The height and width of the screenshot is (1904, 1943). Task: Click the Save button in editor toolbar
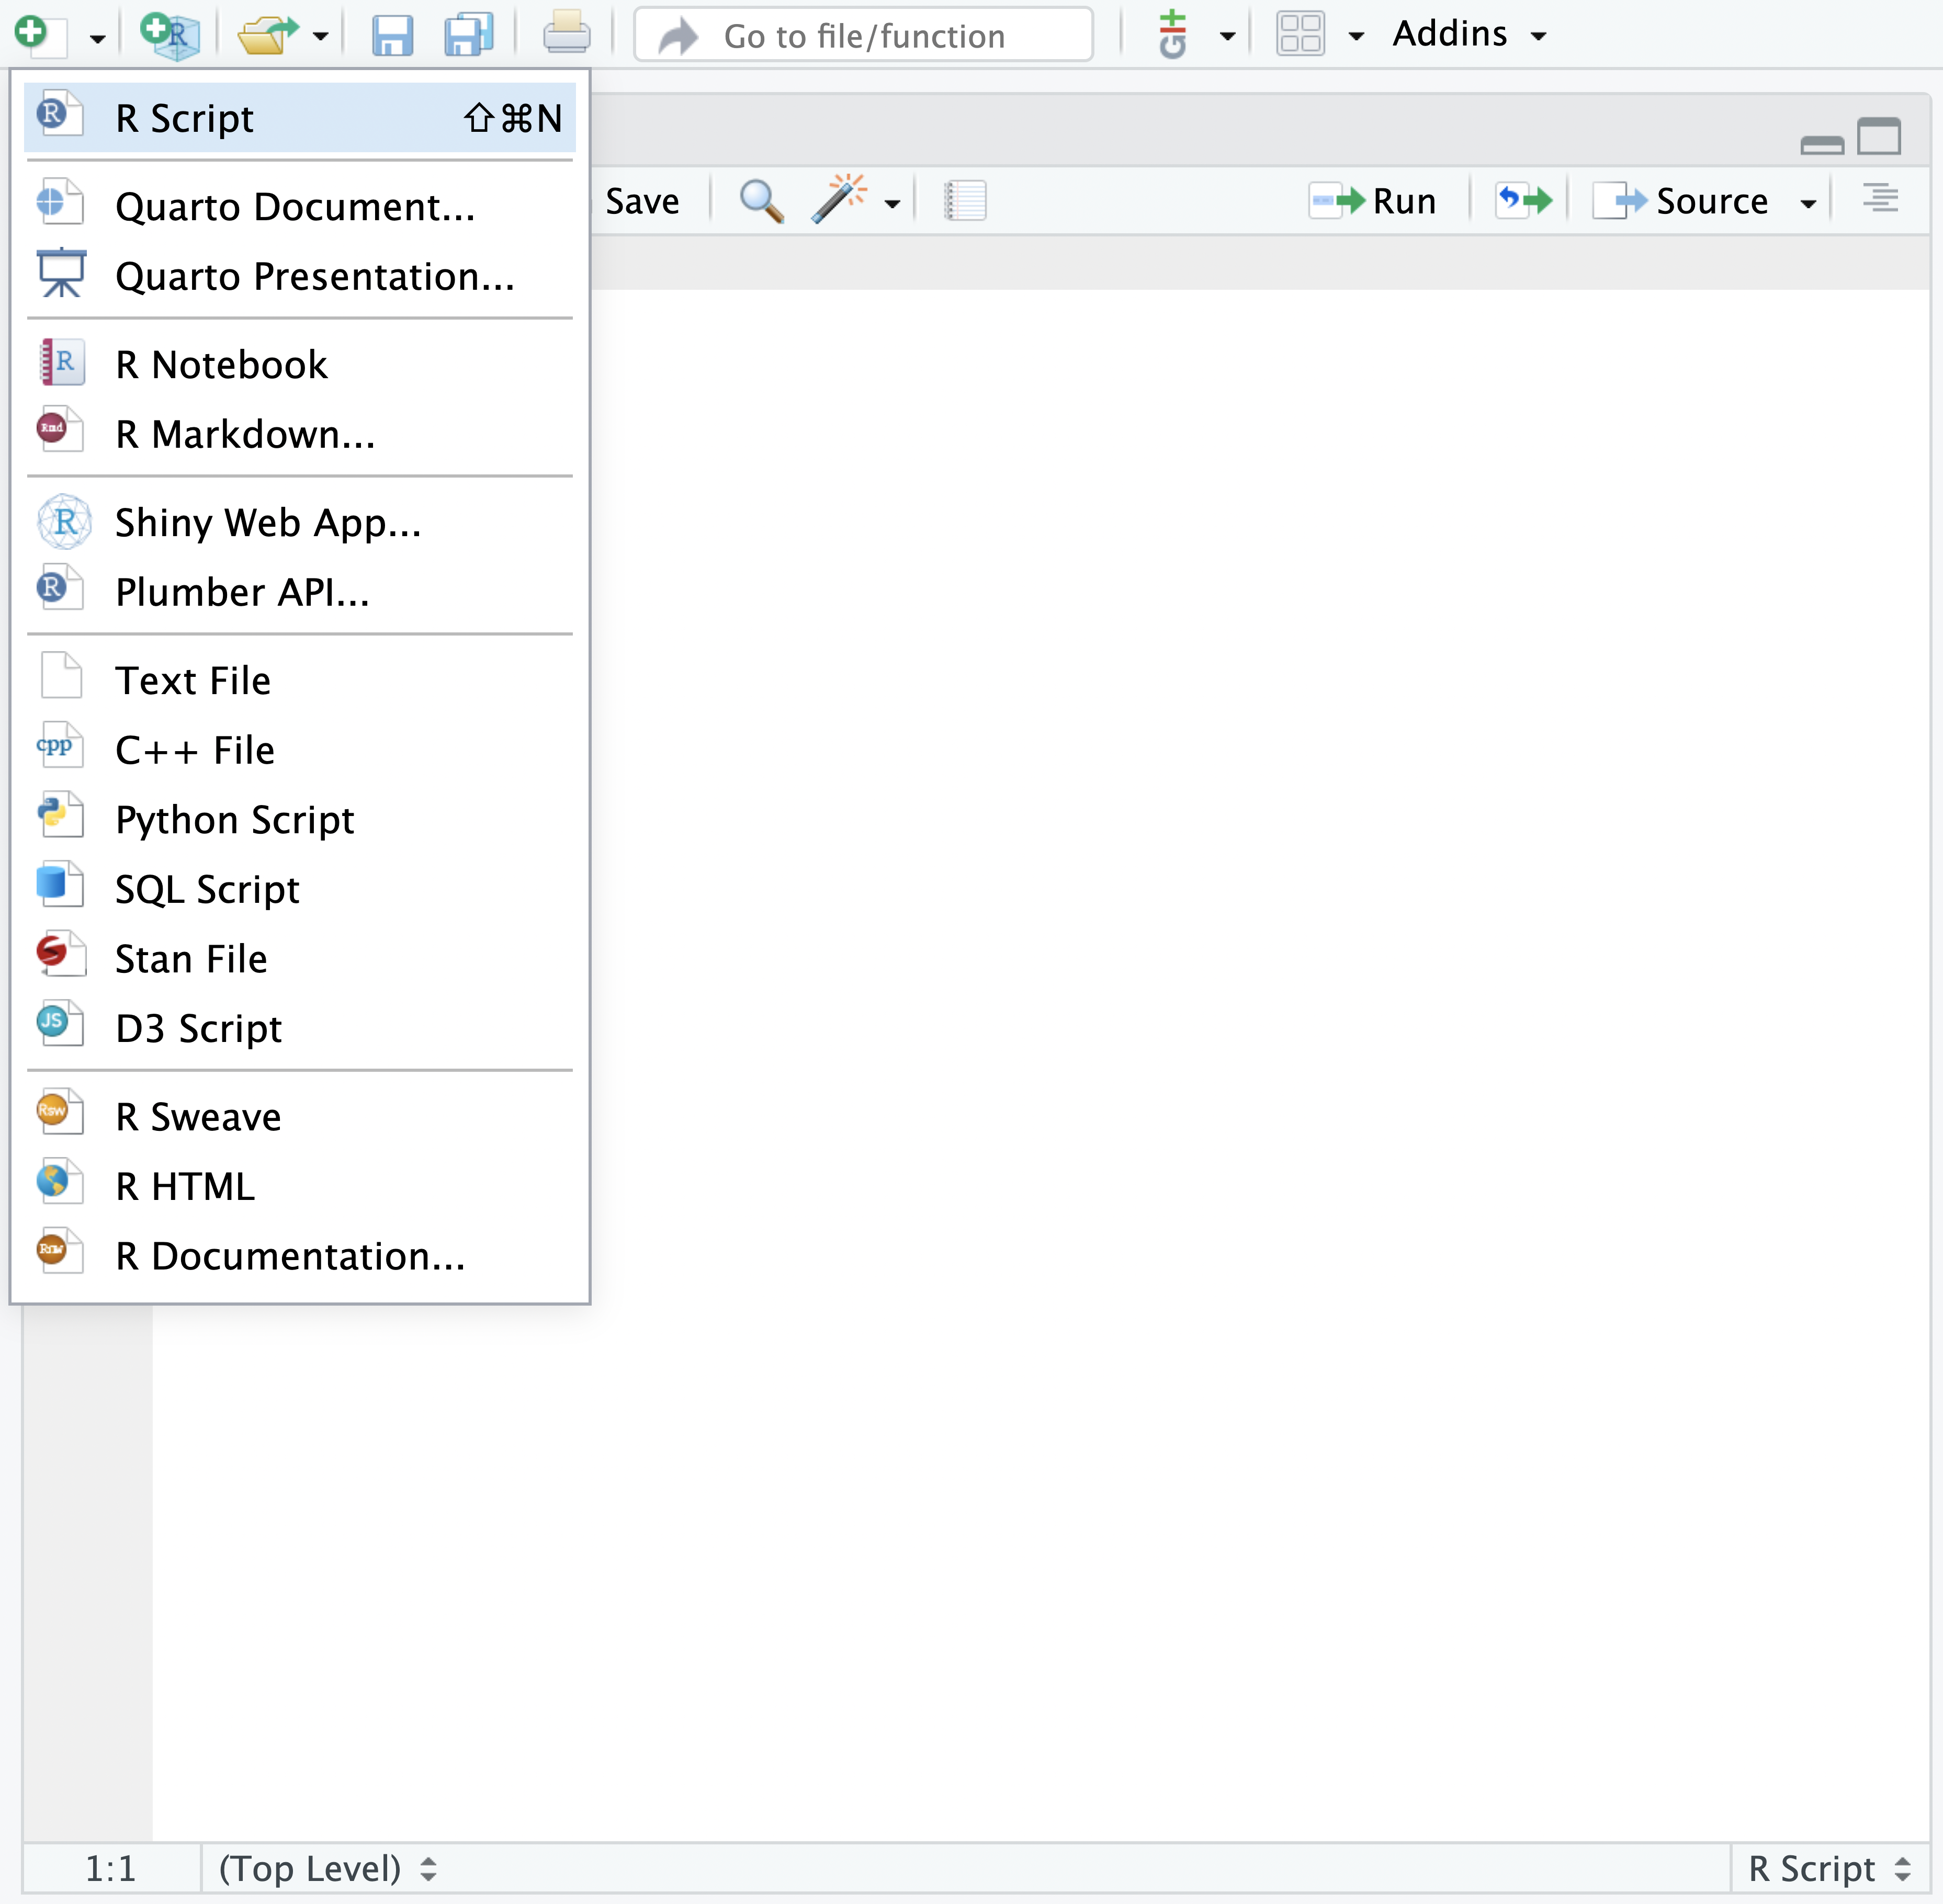[642, 201]
